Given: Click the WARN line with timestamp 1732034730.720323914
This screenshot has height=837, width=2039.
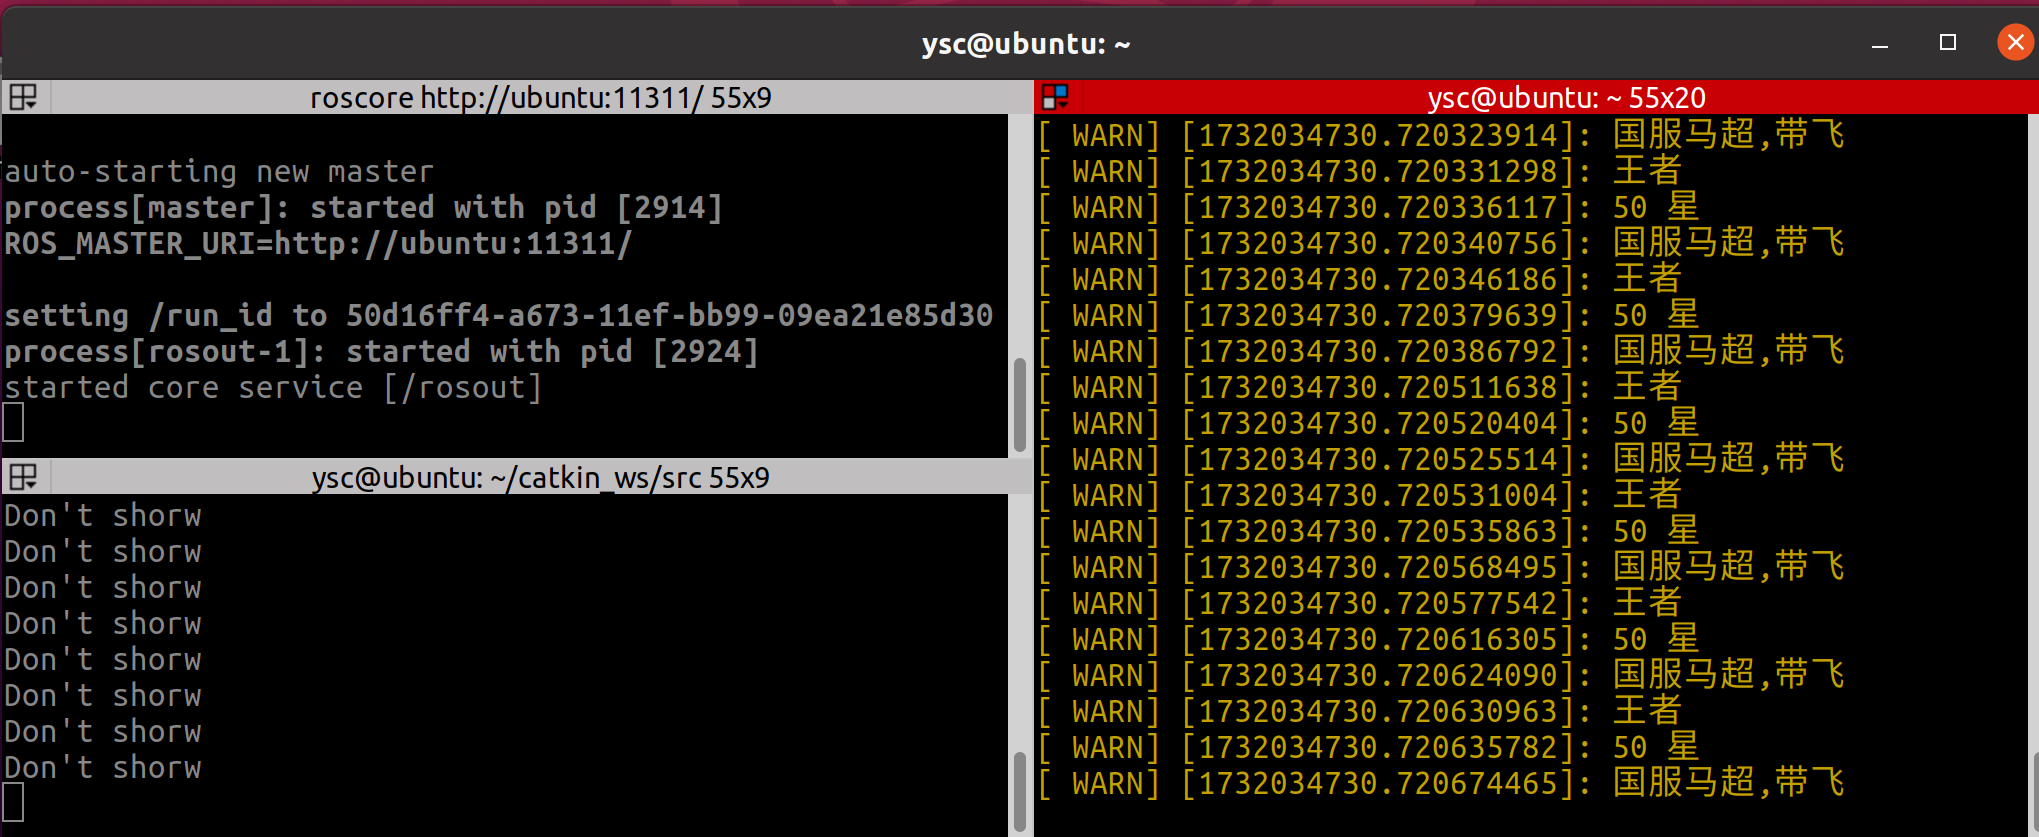Looking at the screenshot, I should (x=1440, y=135).
